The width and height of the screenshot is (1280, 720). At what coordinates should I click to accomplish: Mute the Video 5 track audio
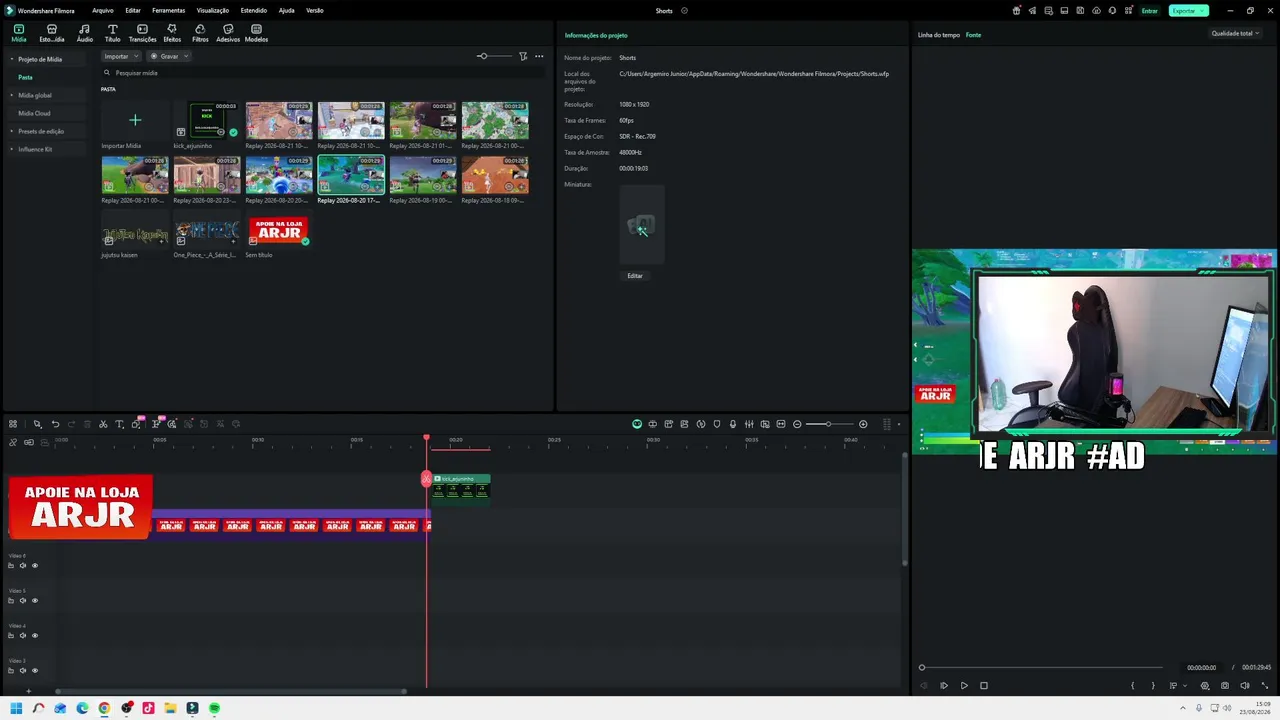[23, 601]
